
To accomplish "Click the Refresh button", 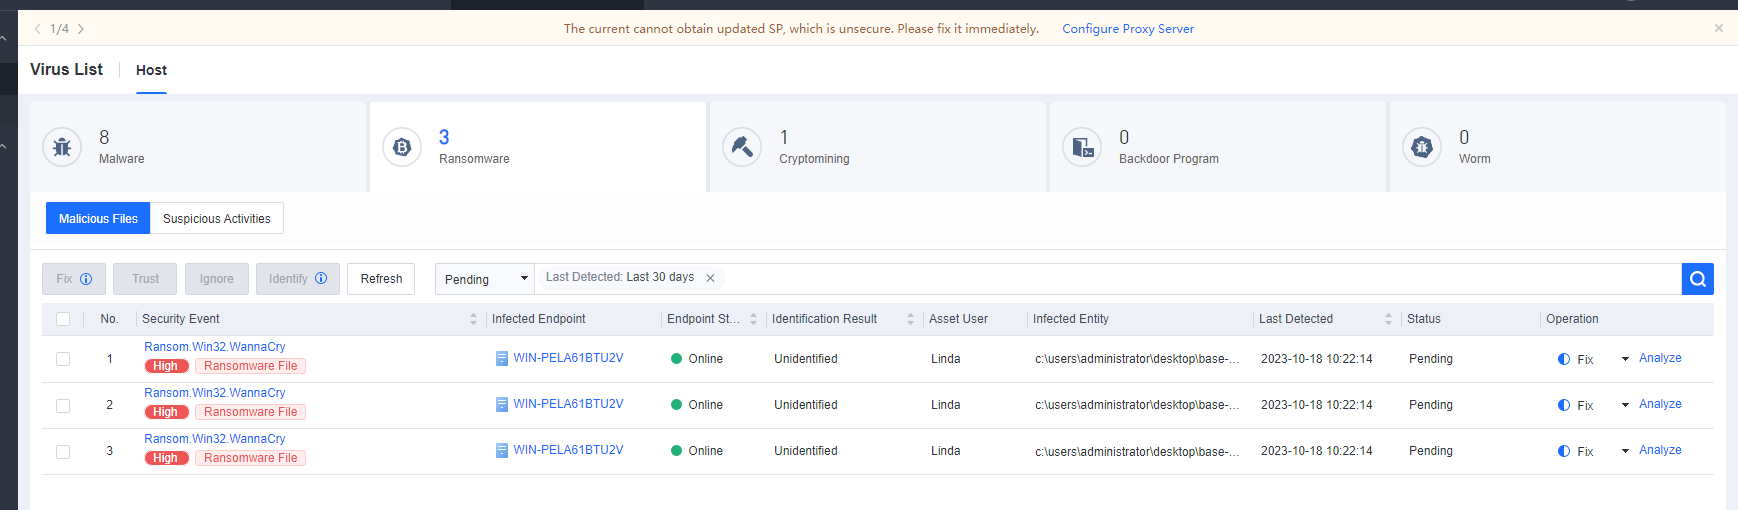I will coord(381,279).
